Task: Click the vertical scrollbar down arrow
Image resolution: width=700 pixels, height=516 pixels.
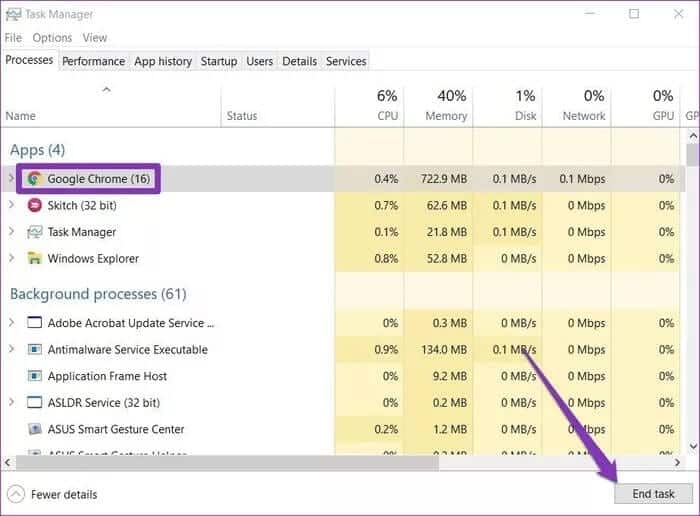Action: [693, 445]
